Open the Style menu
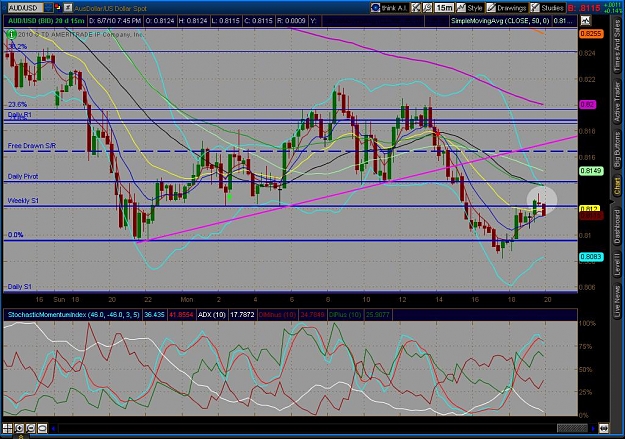Image resolution: width=625 pixels, height=439 pixels. [470, 8]
